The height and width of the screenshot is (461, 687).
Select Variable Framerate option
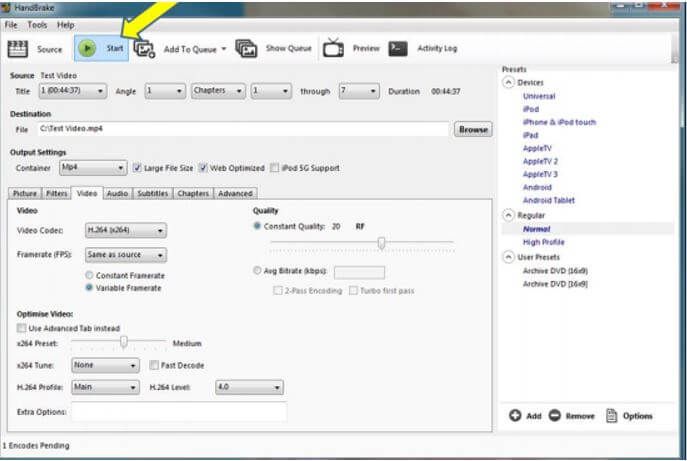(89, 287)
